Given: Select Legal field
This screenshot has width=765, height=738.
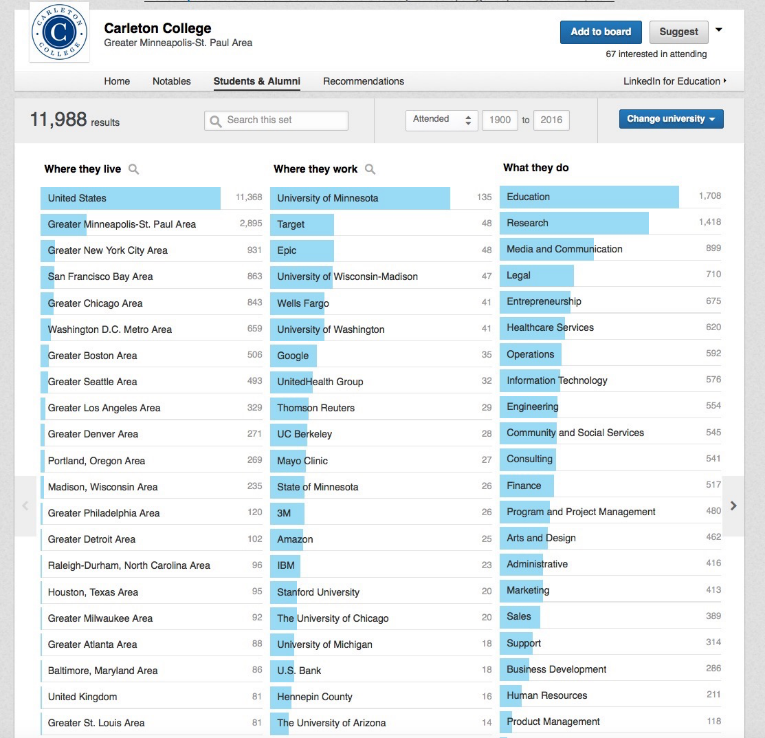Looking at the screenshot, I should pos(610,275).
